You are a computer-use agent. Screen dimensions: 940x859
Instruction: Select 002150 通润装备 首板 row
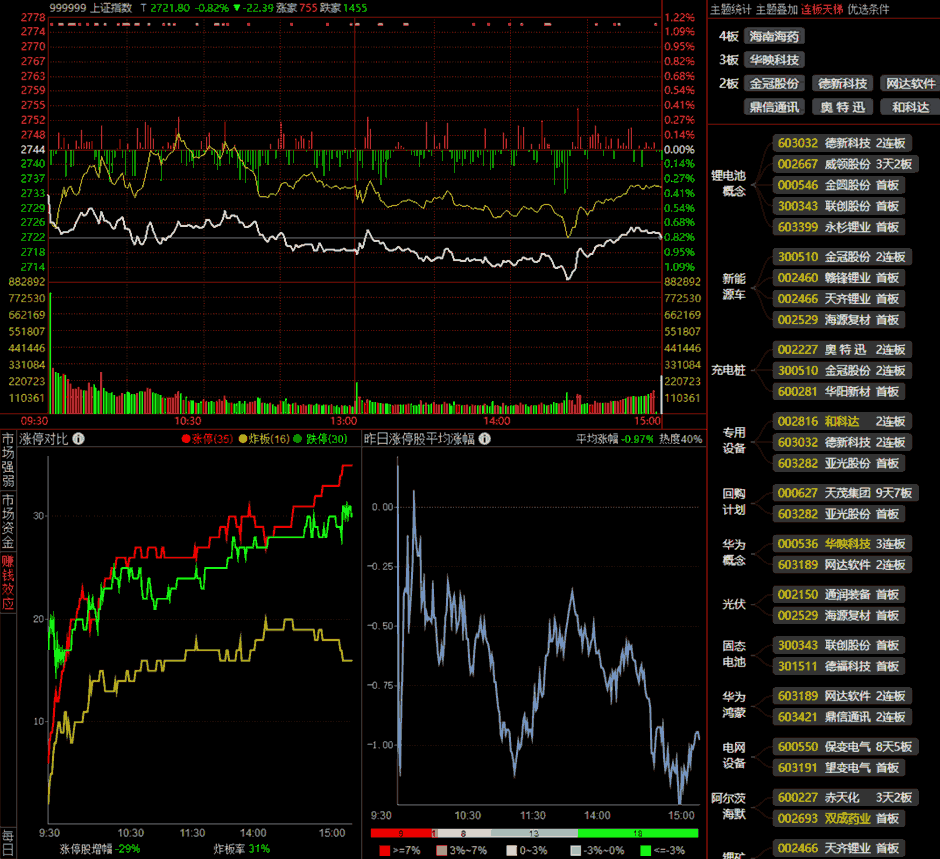point(838,595)
